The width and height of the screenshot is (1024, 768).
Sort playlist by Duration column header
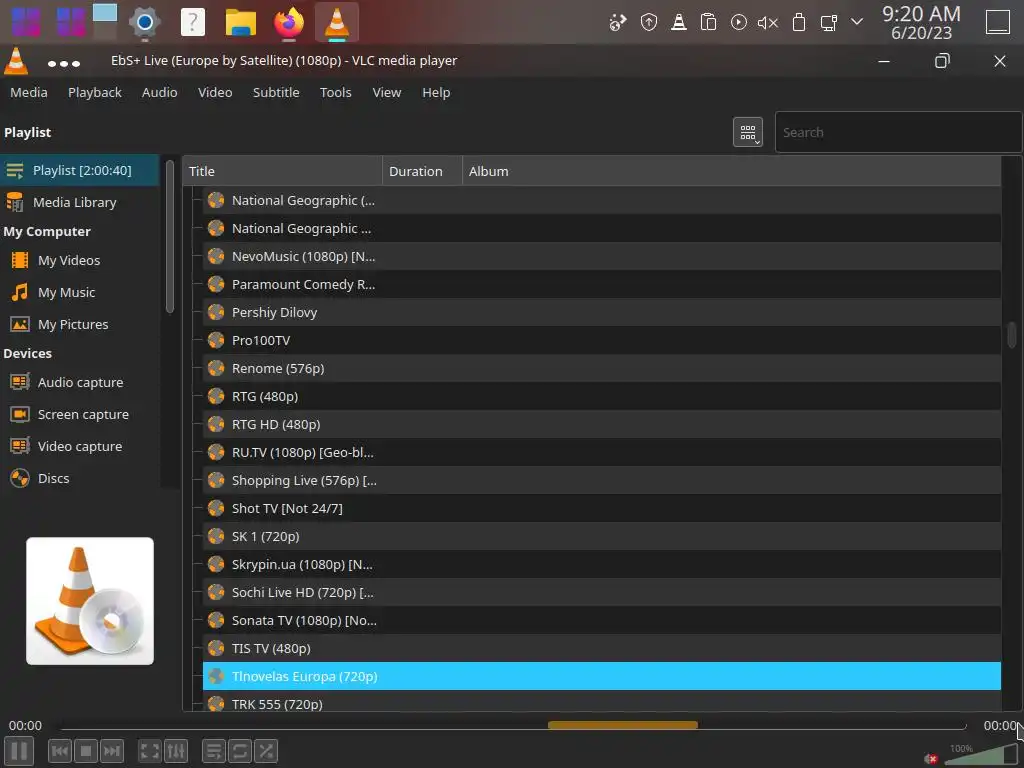click(423, 171)
